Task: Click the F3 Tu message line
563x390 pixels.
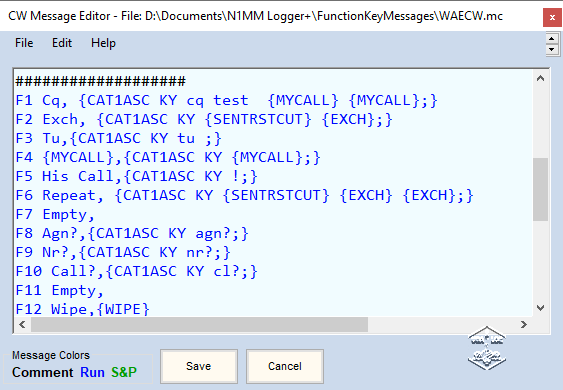Action: click(118, 138)
